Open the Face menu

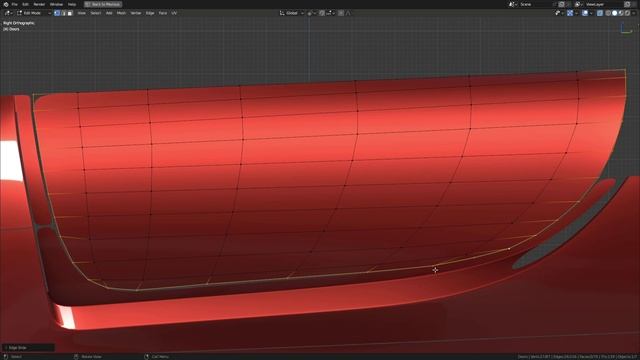tap(162, 13)
